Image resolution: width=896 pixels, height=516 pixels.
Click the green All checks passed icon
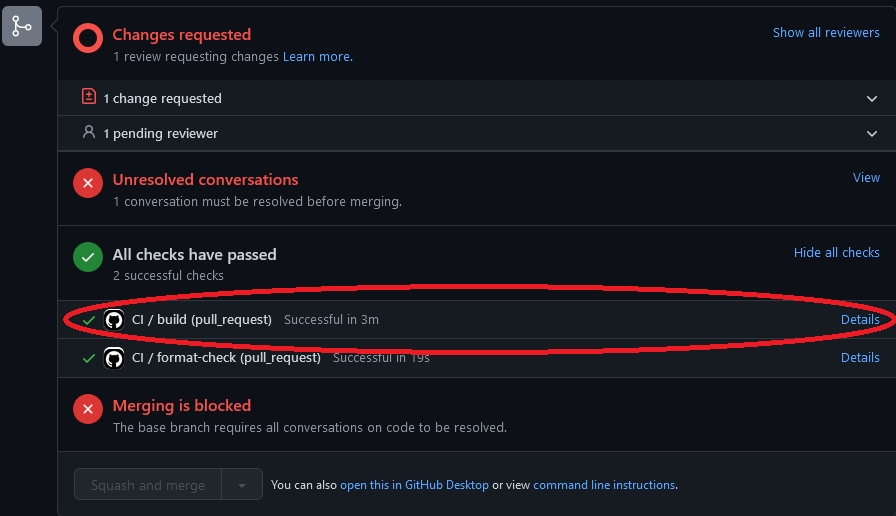coord(88,258)
